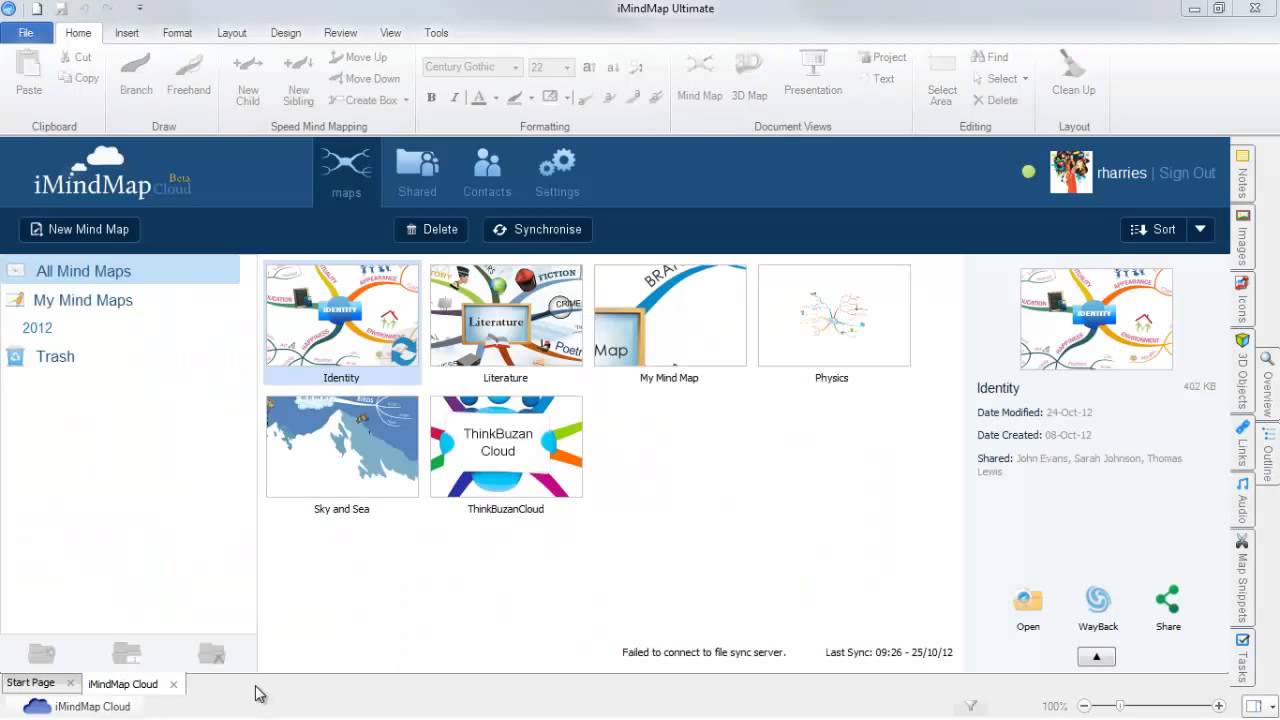This screenshot has width=1280, height=720.
Task: Click the Sign Out link
Action: (x=1187, y=173)
